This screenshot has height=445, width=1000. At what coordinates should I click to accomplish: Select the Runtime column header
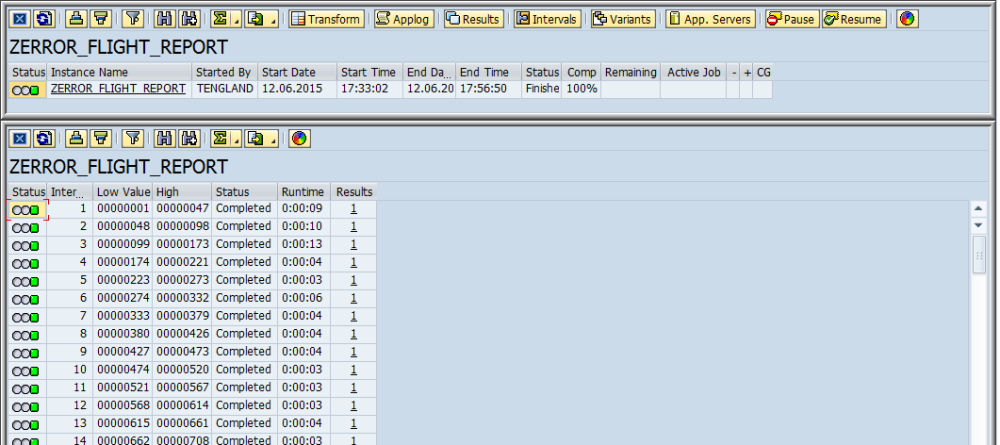[x=304, y=192]
